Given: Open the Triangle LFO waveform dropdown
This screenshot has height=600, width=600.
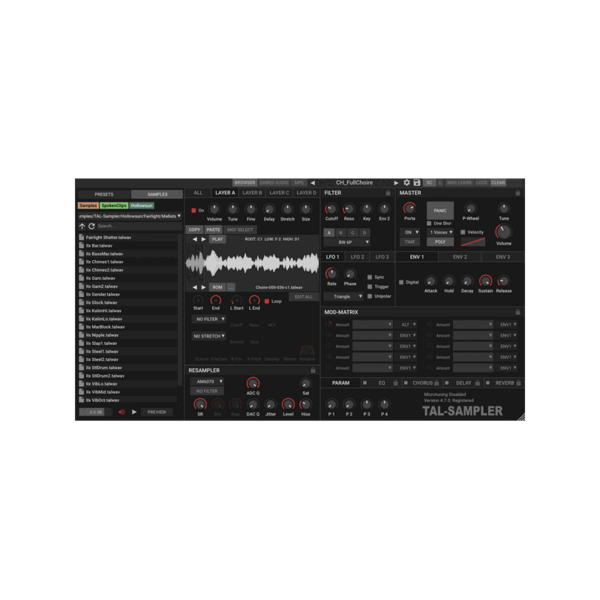Looking at the screenshot, I should coord(343,297).
